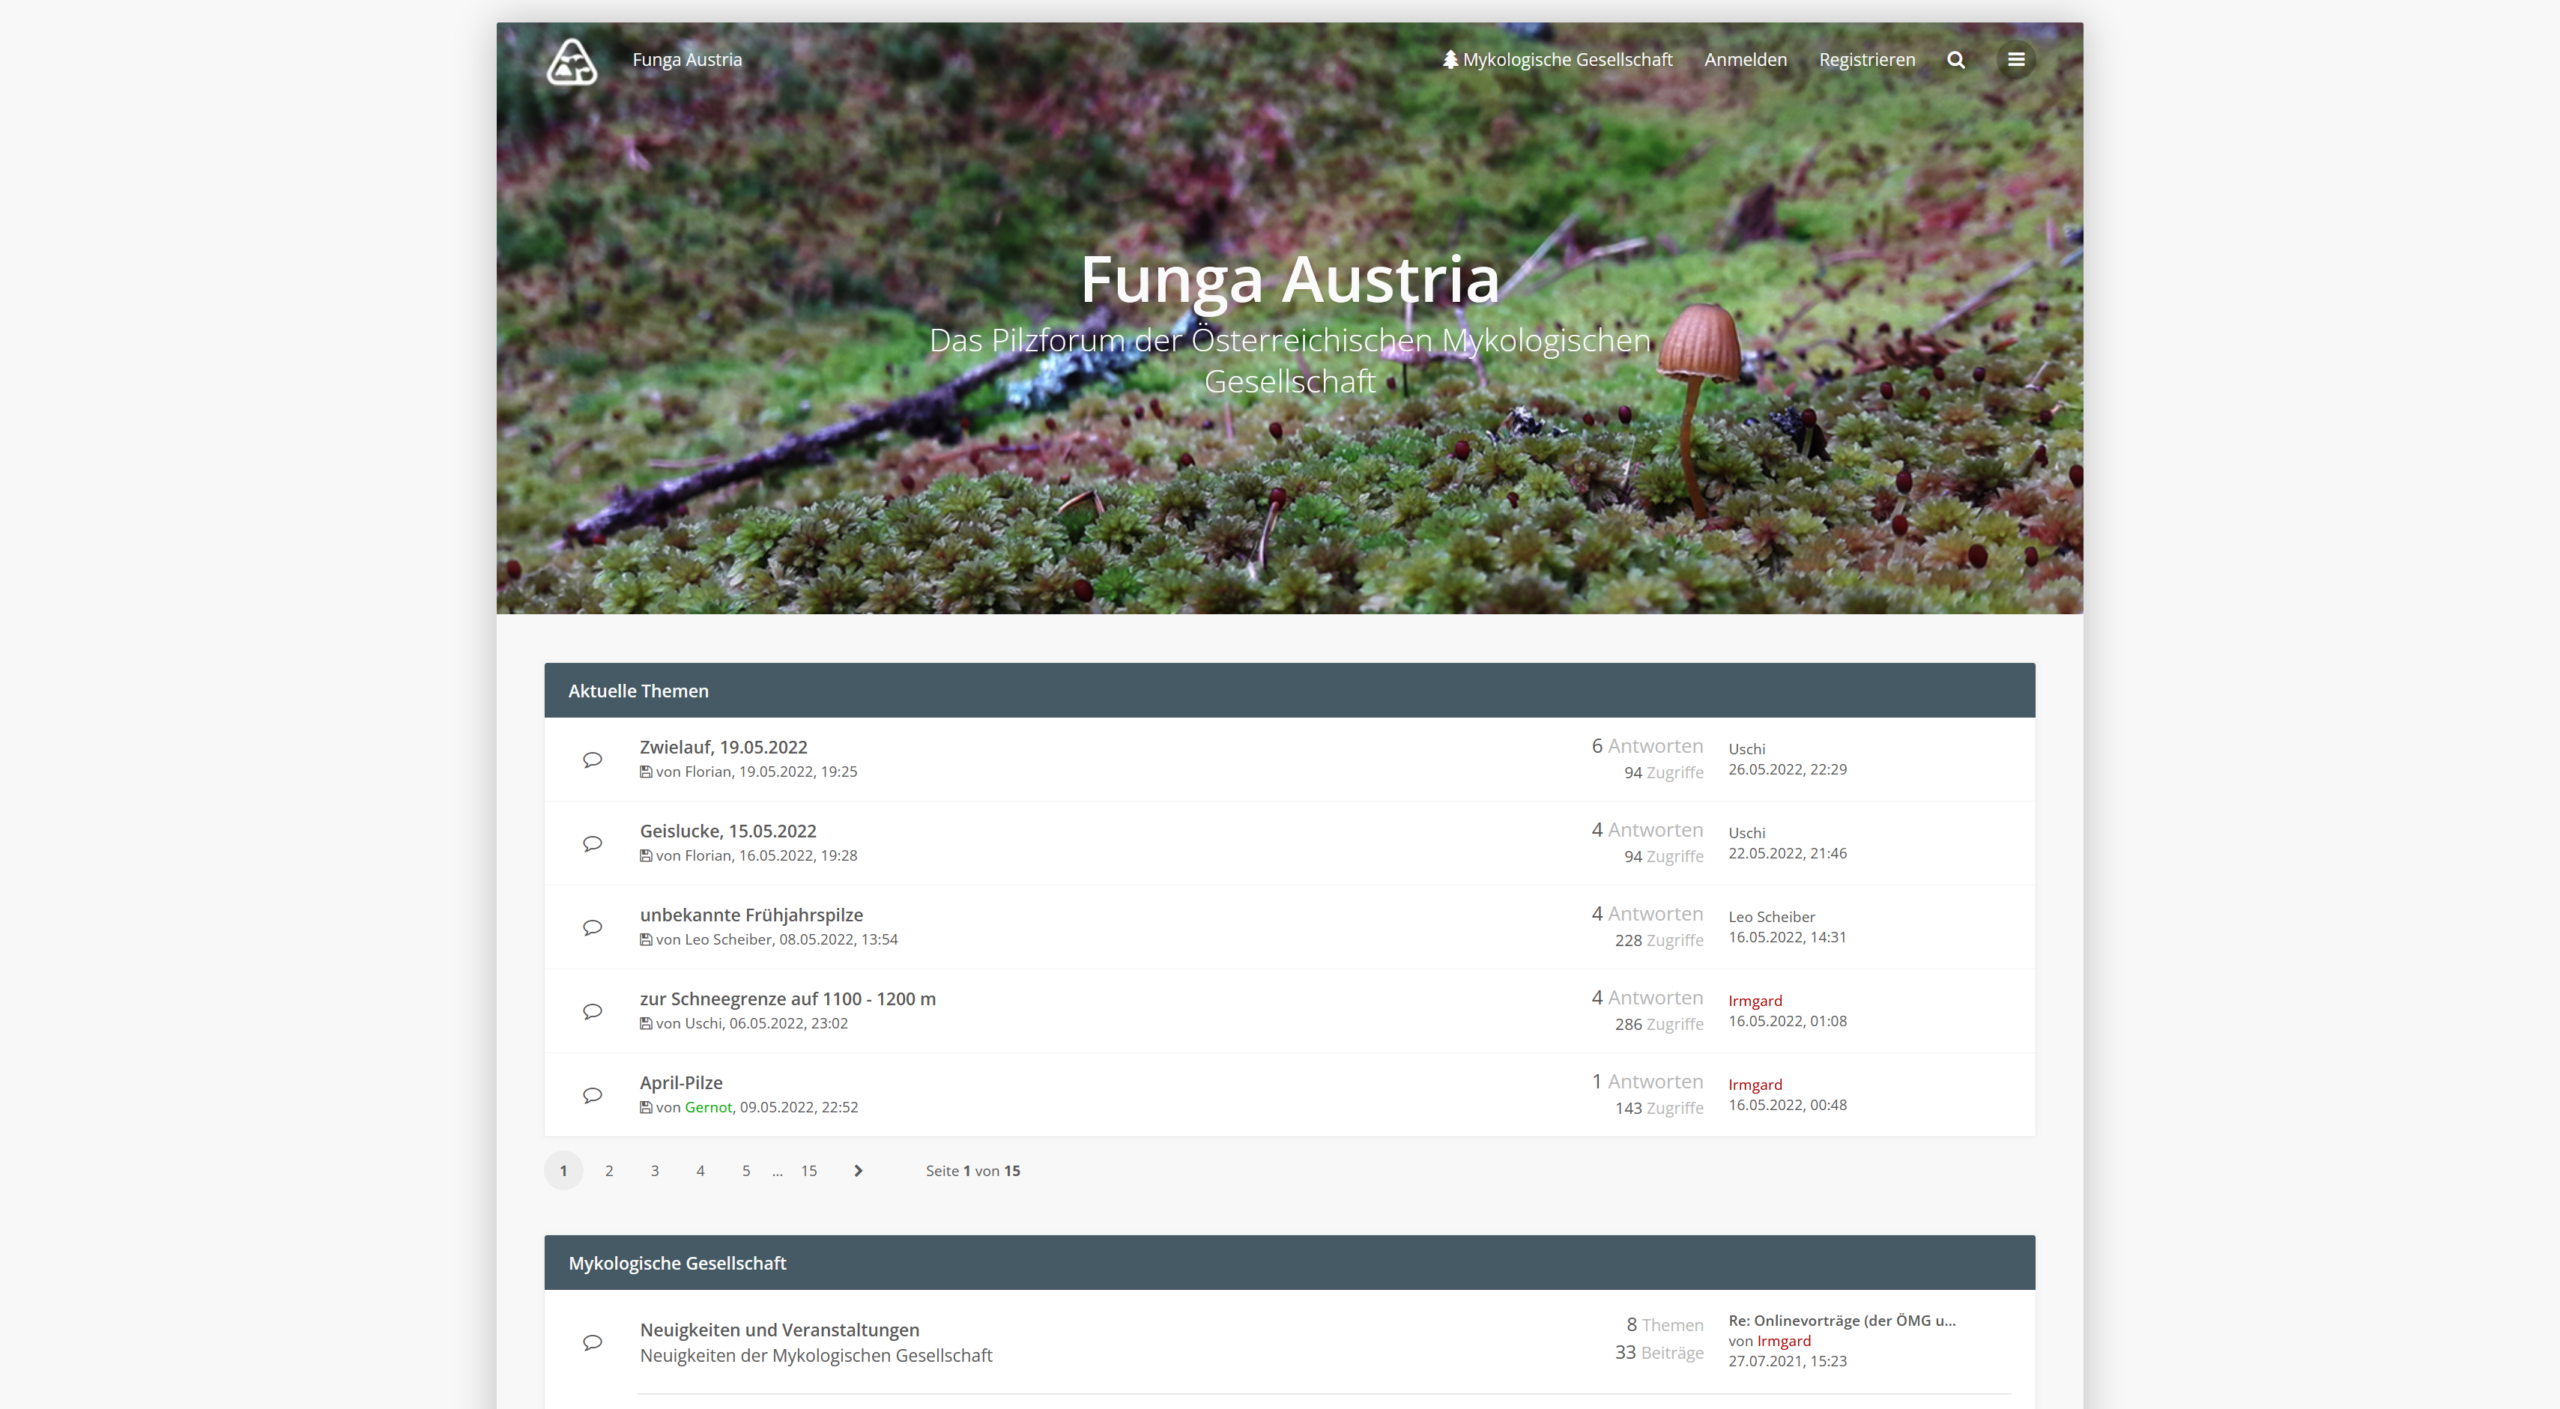Click speech bubble icon for Zwielauf topic
The height and width of the screenshot is (1409, 2560).
[x=592, y=760]
